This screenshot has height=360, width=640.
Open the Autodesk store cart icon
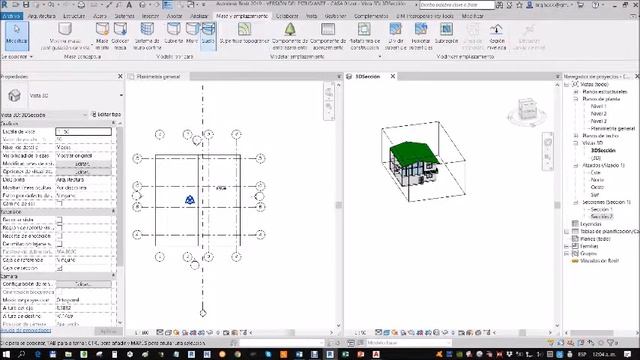point(580,5)
